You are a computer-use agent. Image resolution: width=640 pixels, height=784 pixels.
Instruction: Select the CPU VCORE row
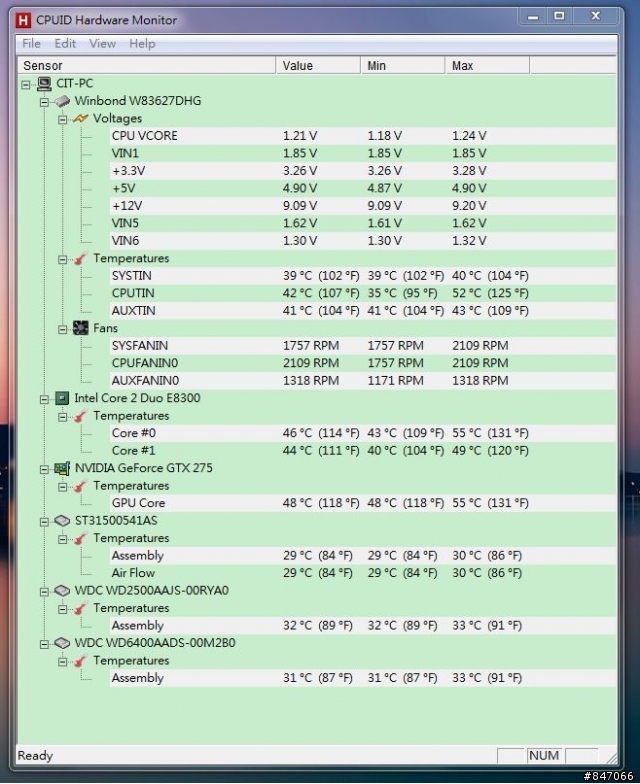click(363, 136)
